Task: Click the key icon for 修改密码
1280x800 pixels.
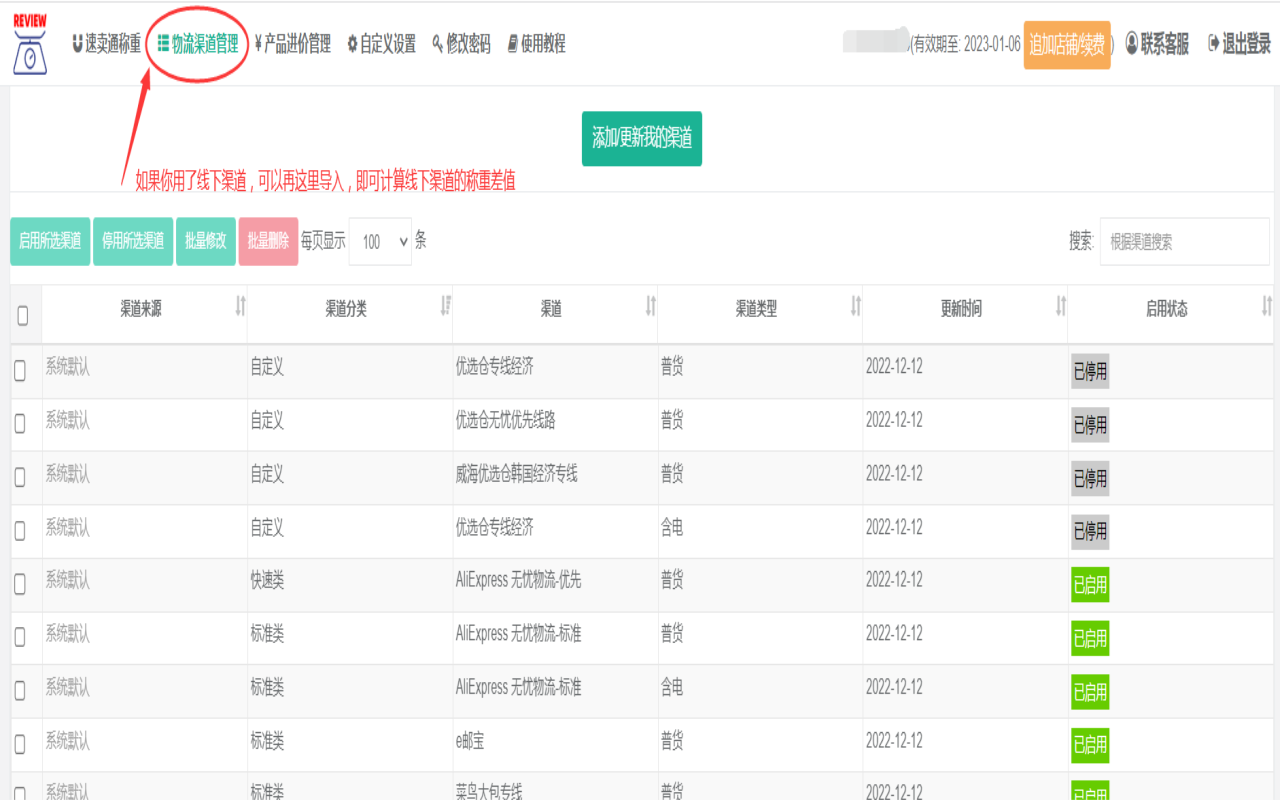Action: coord(437,44)
